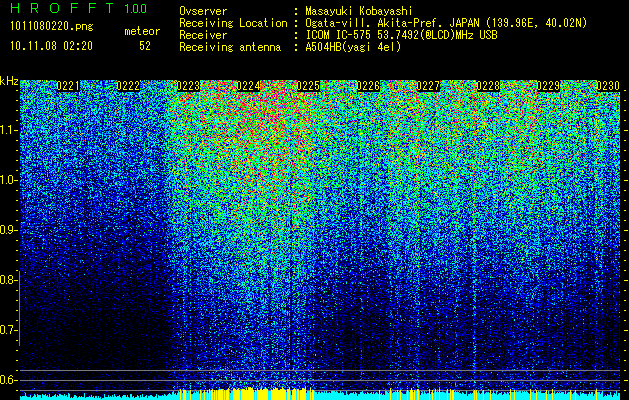629x400 pixels.
Task: Click the 'Receiving antenna' field label
Action: [x=230, y=47]
